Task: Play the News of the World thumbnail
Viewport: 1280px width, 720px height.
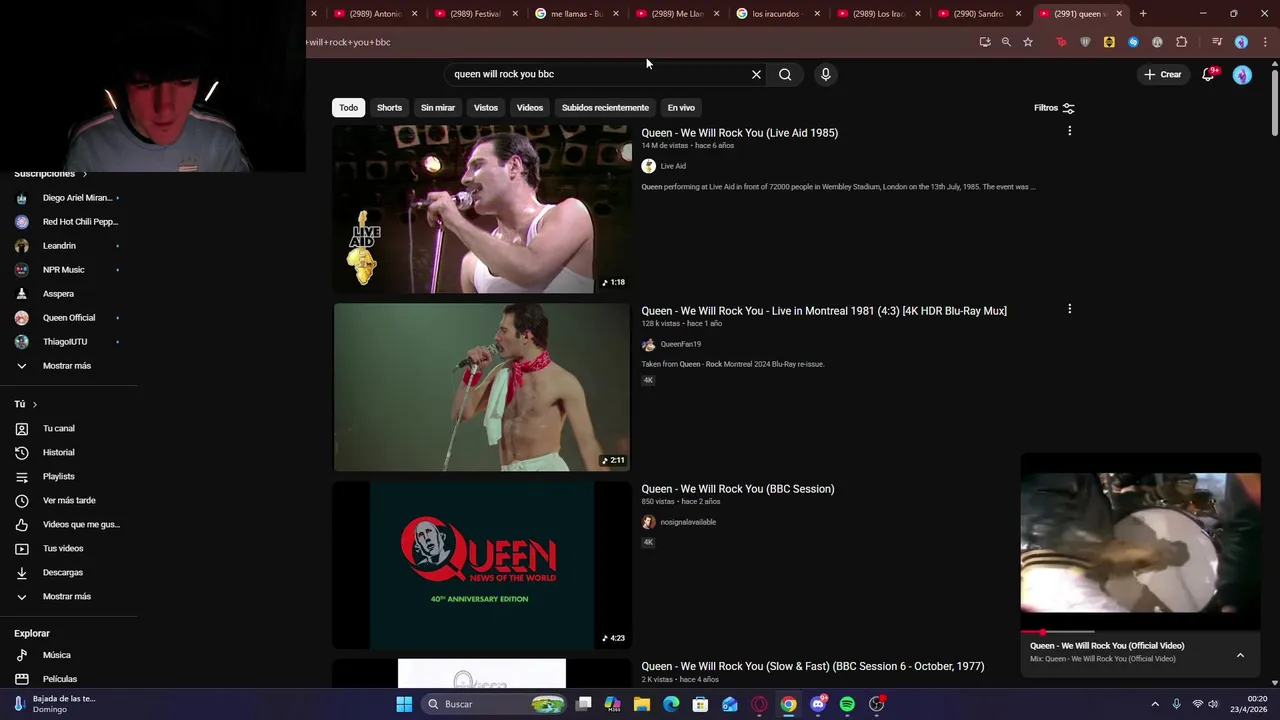Action: click(x=482, y=565)
